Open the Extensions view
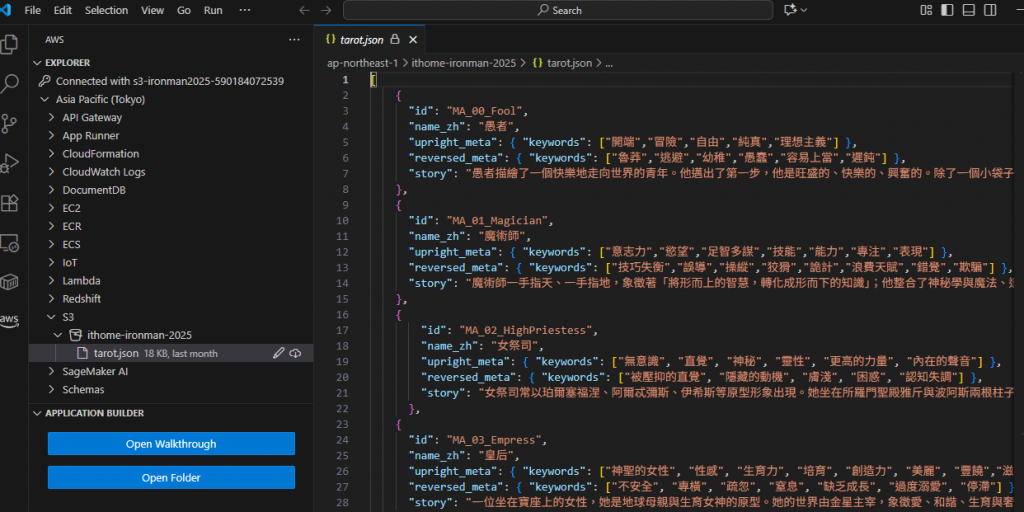This screenshot has height=512, width=1024. [9, 203]
